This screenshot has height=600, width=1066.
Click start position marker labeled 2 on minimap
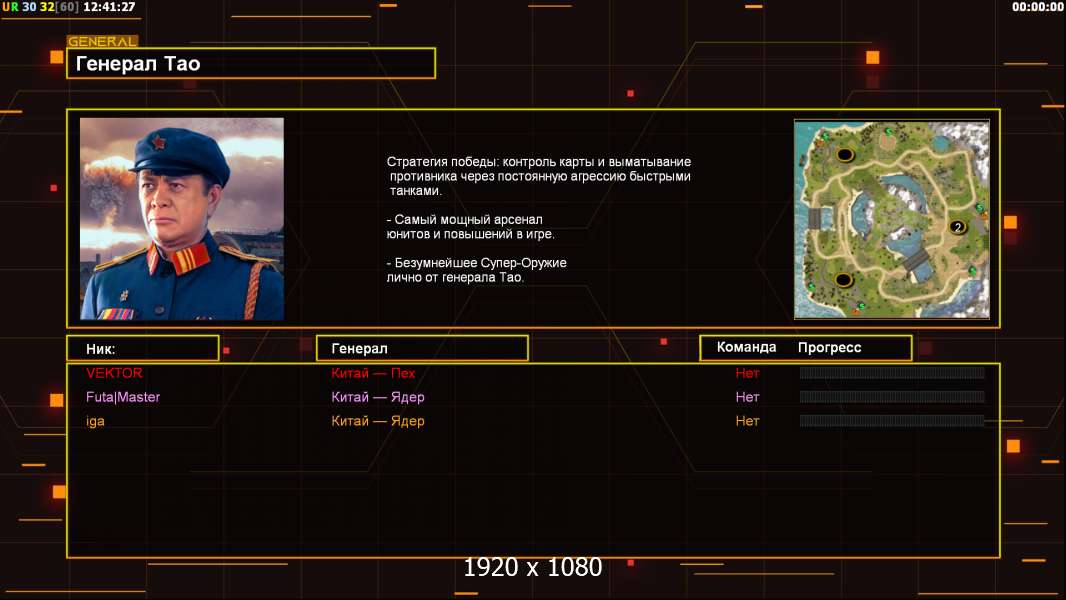tap(957, 227)
